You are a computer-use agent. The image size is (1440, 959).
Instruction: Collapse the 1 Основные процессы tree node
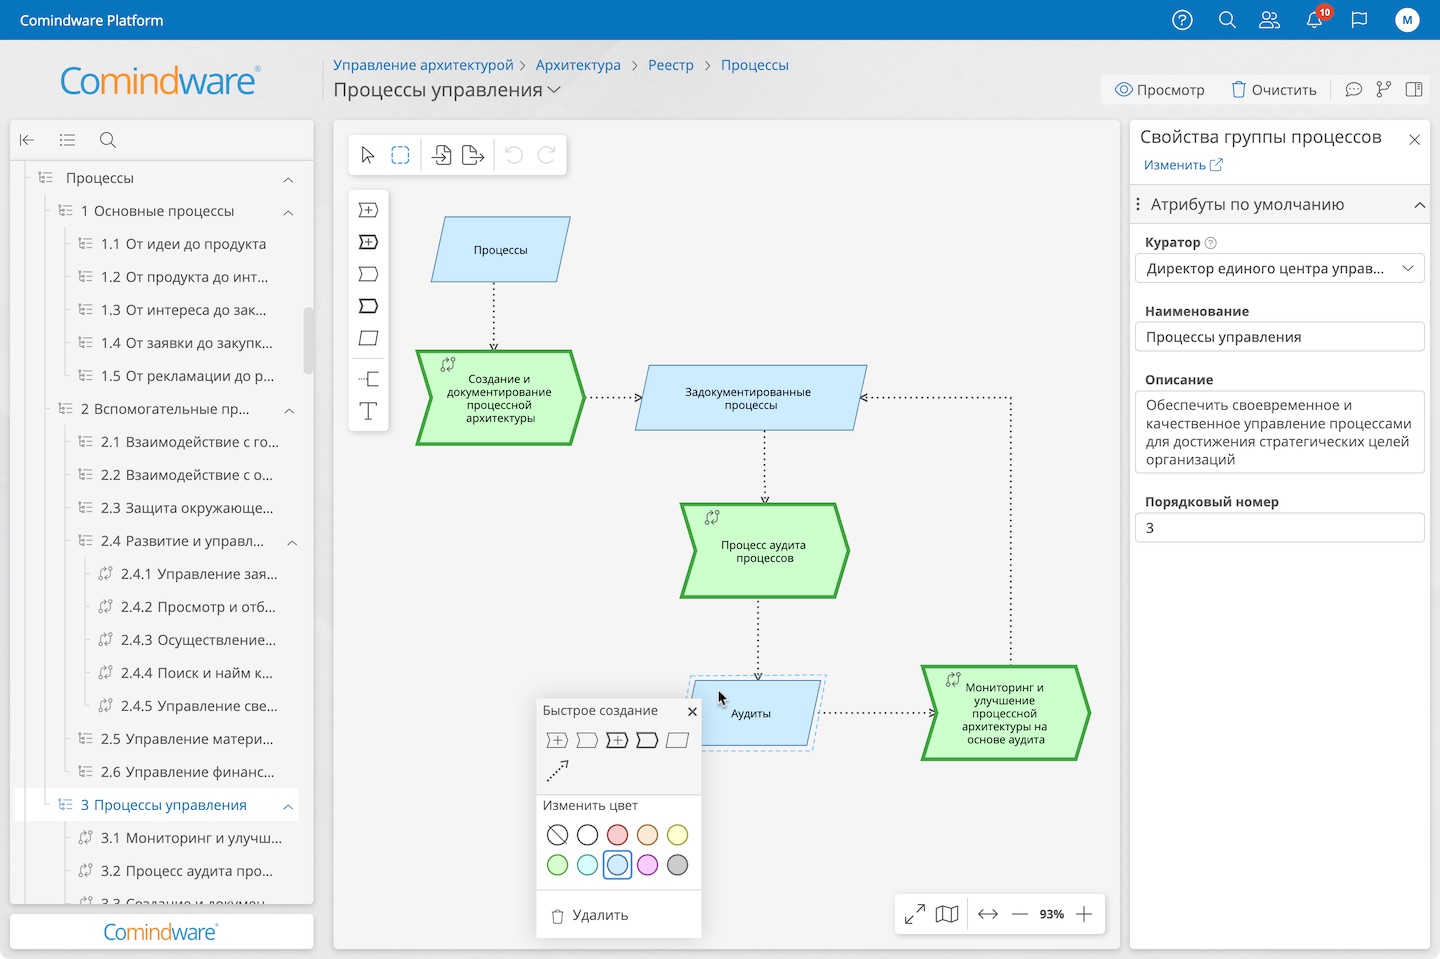288,212
